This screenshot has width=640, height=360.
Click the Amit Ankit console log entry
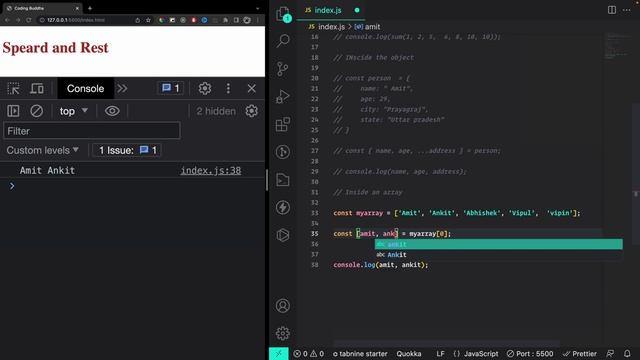tap(47, 171)
